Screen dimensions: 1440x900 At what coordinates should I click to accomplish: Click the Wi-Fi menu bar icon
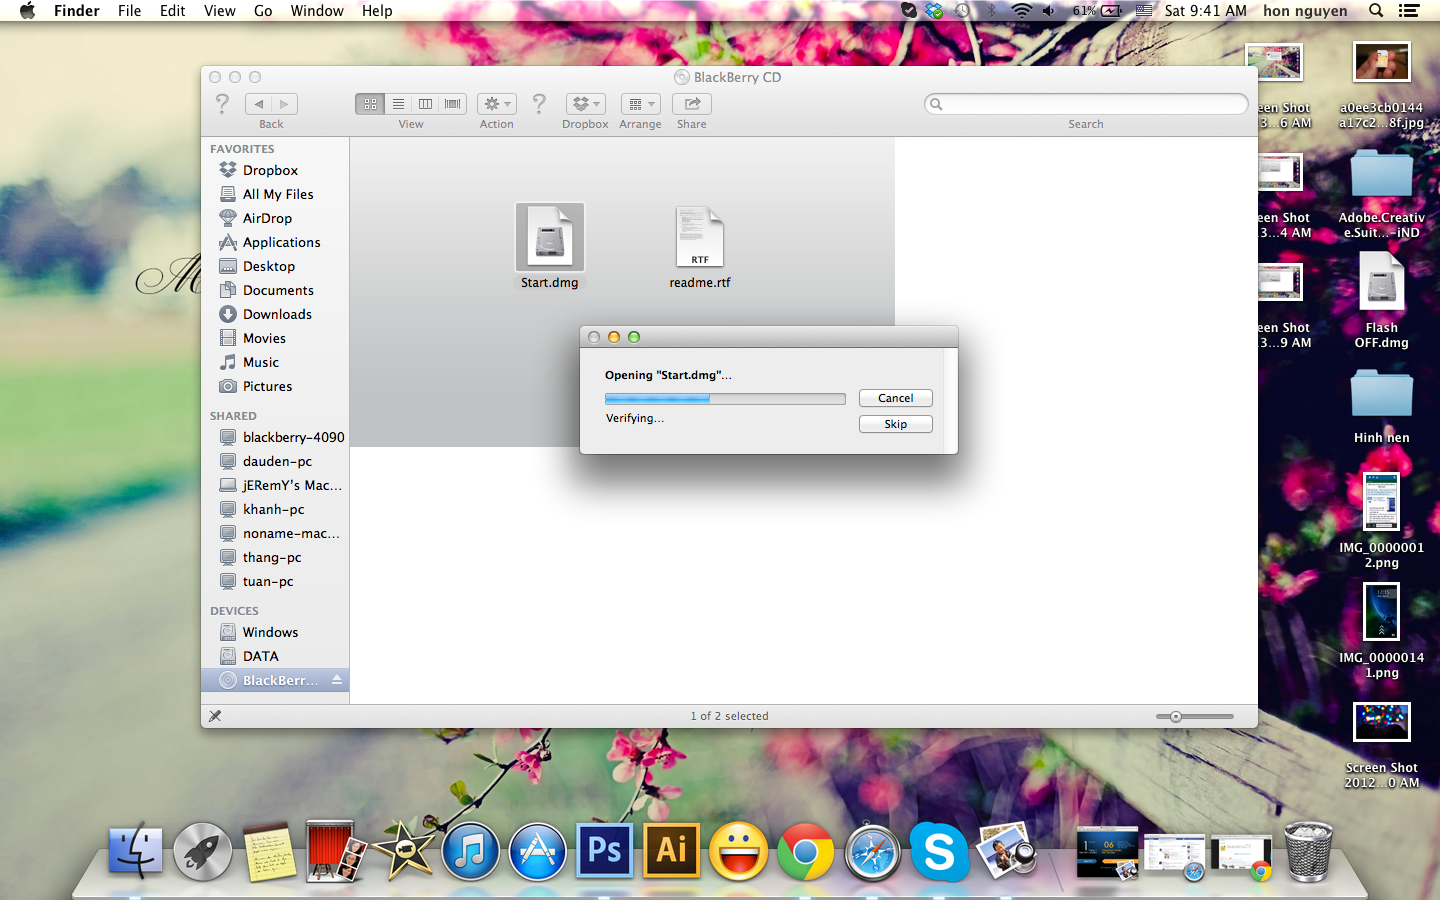pos(1021,11)
